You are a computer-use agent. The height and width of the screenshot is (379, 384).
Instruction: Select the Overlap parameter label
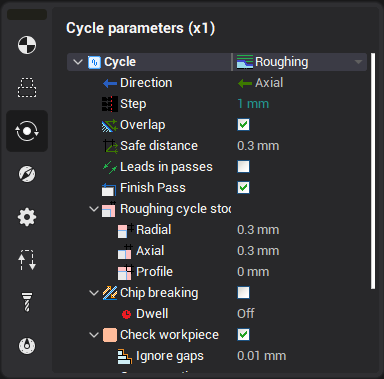142,125
